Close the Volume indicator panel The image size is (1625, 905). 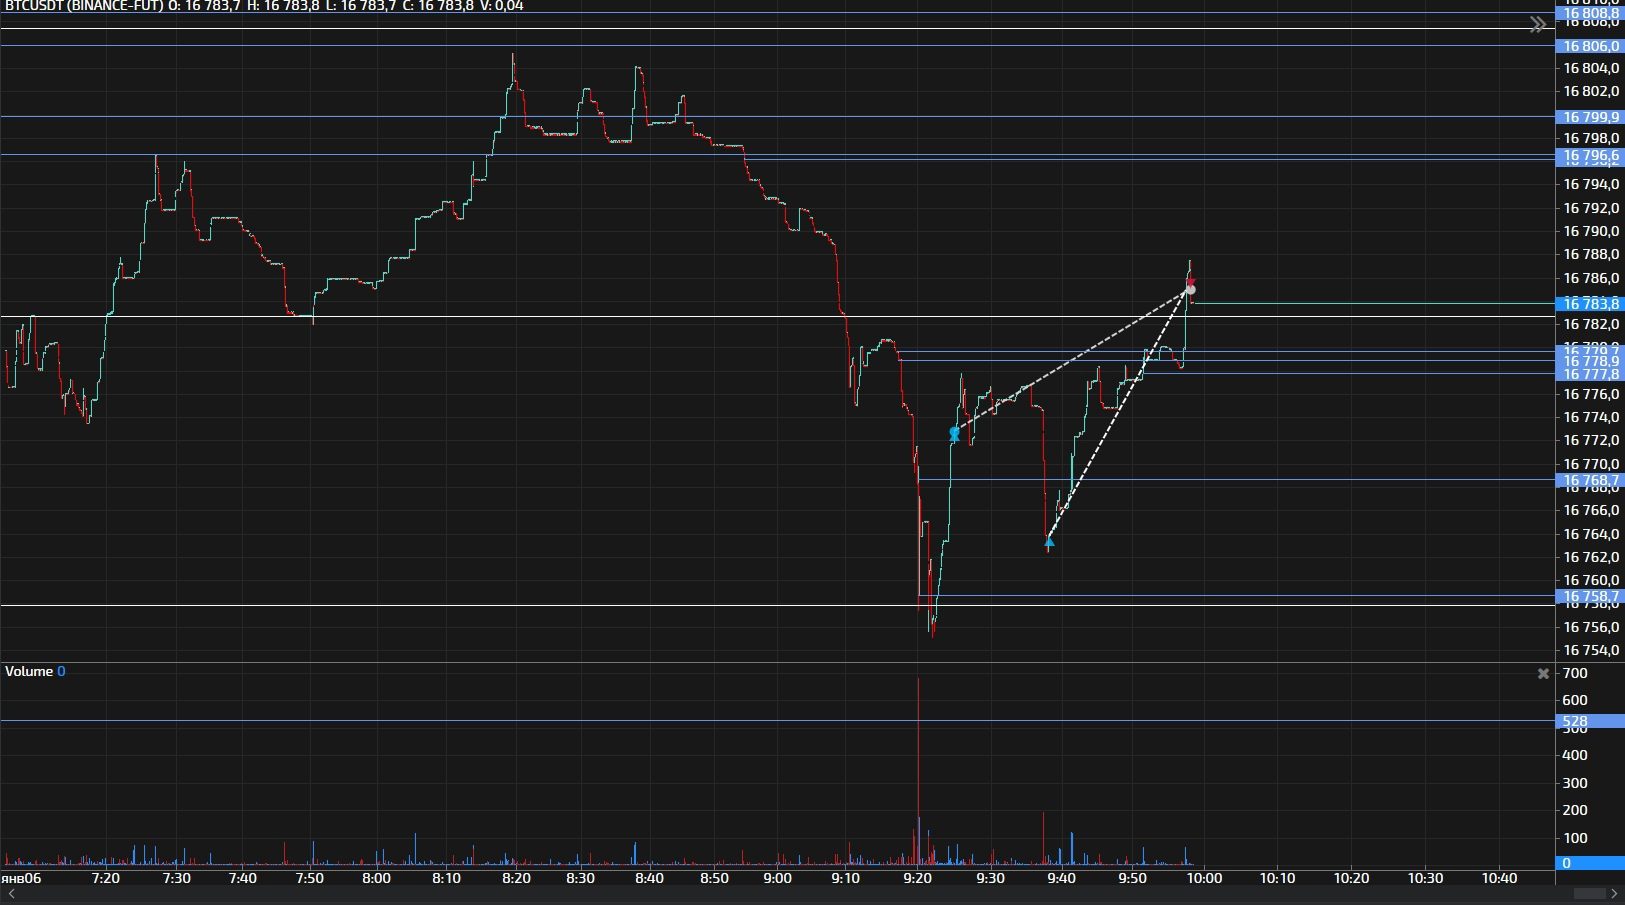(1543, 674)
